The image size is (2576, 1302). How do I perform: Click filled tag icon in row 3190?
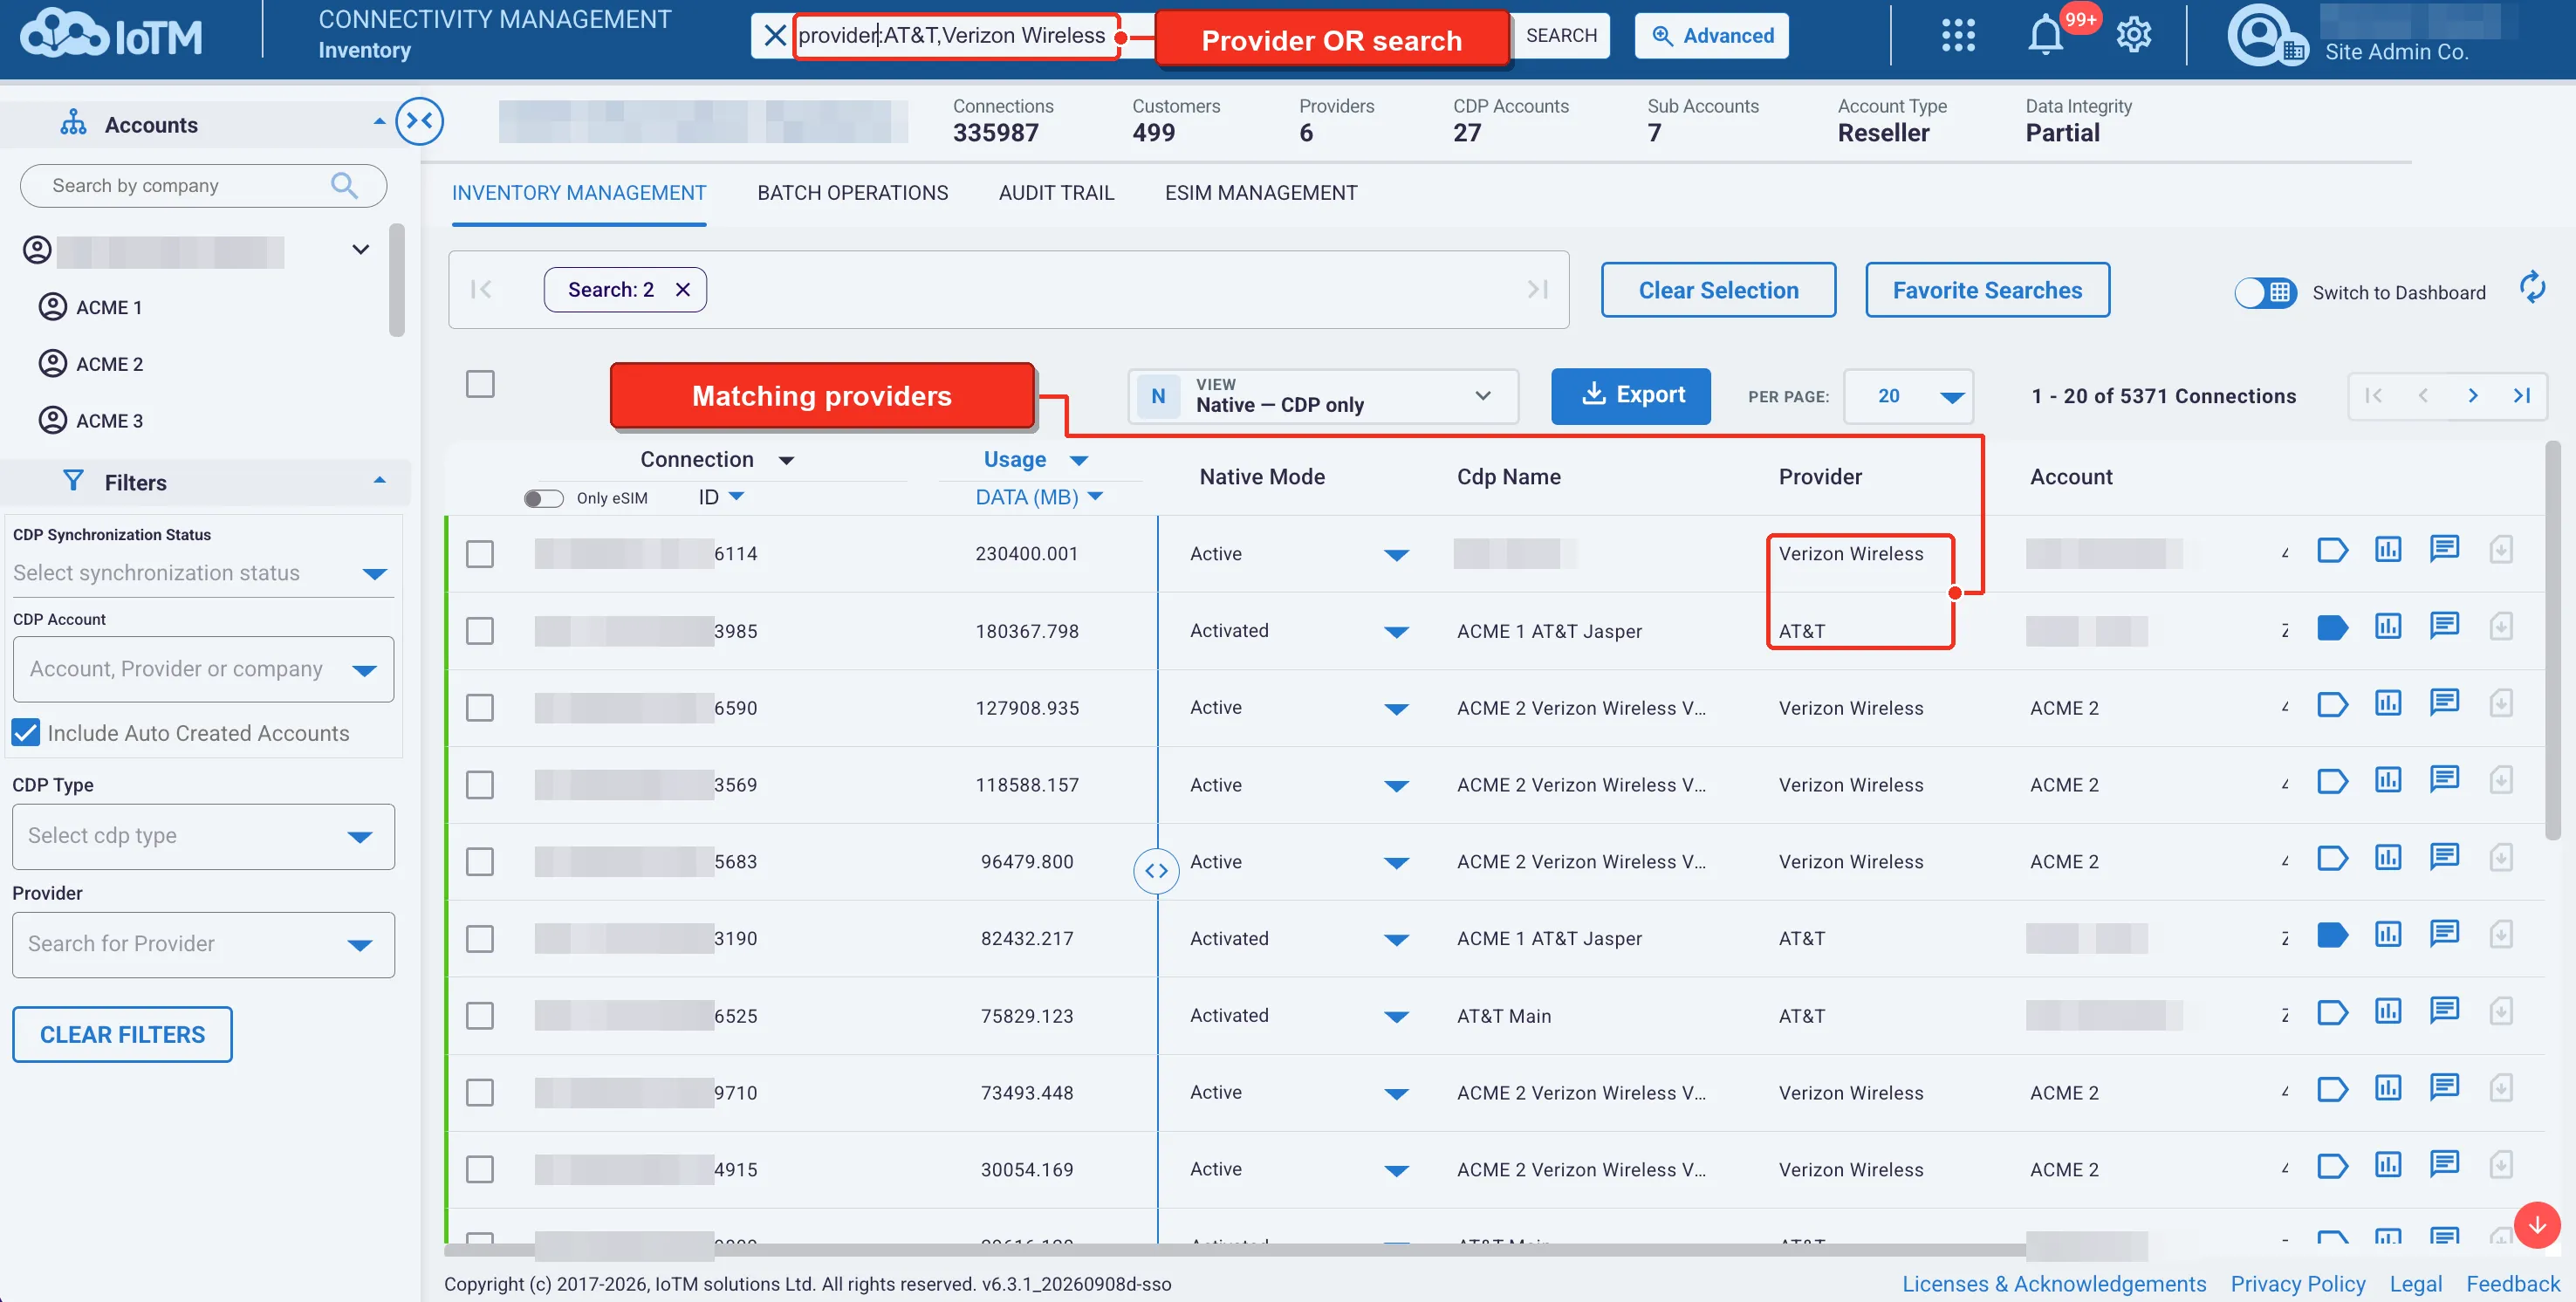point(2332,936)
